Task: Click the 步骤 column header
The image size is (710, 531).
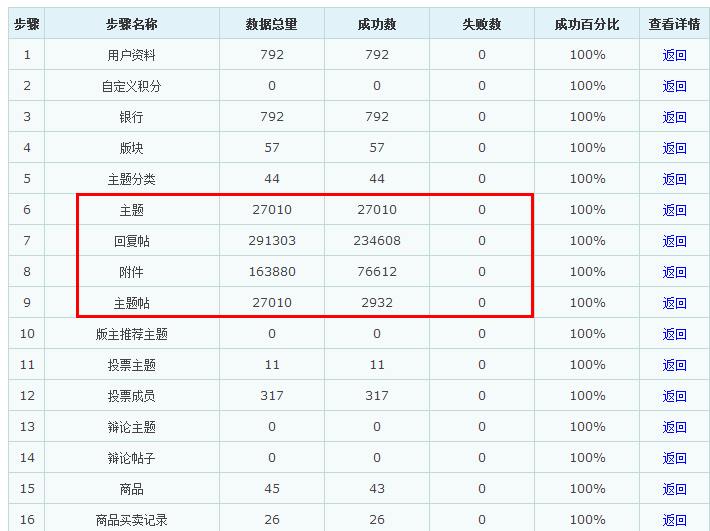Action: pos(27,24)
